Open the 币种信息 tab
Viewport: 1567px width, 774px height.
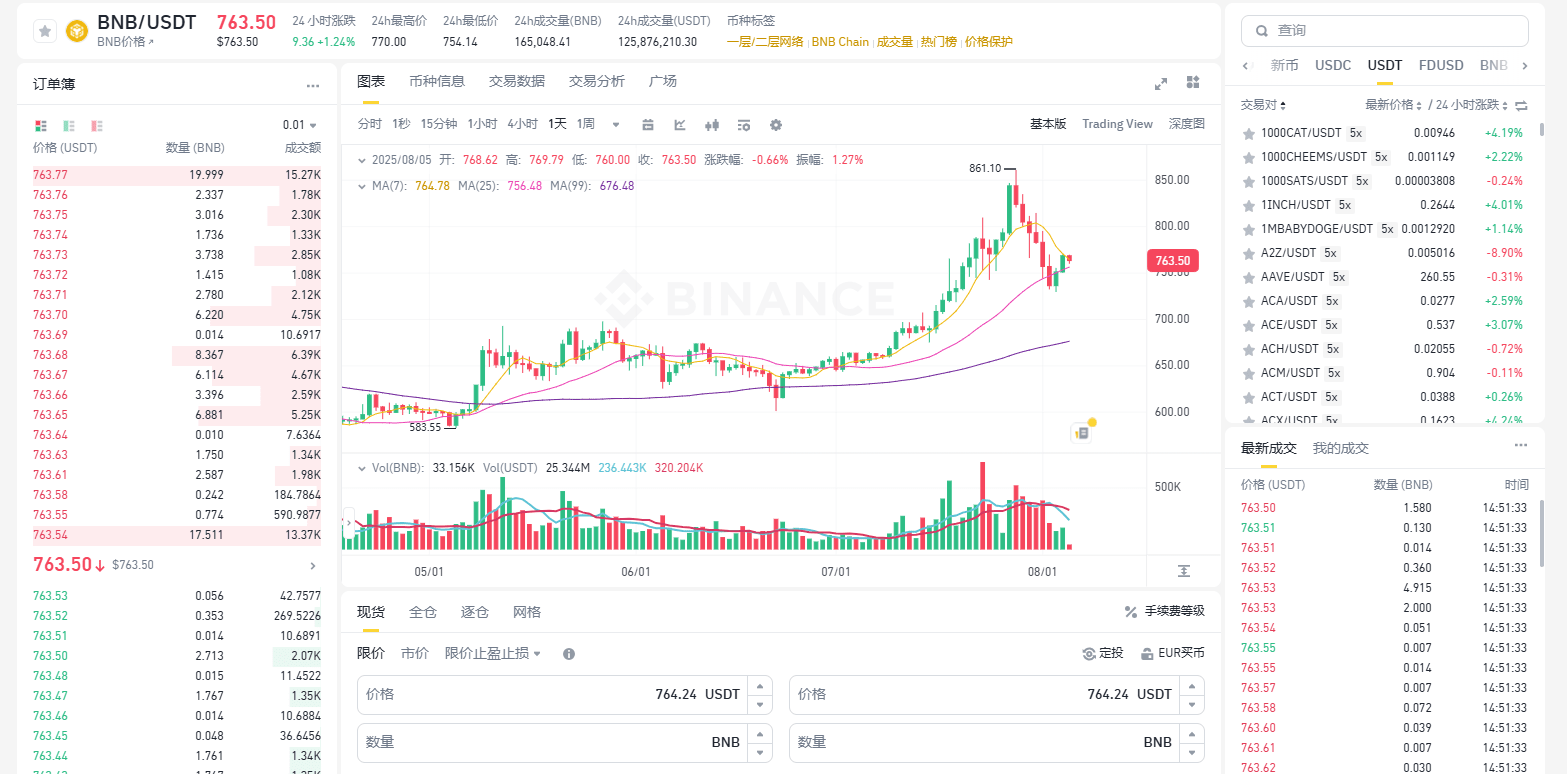437,81
